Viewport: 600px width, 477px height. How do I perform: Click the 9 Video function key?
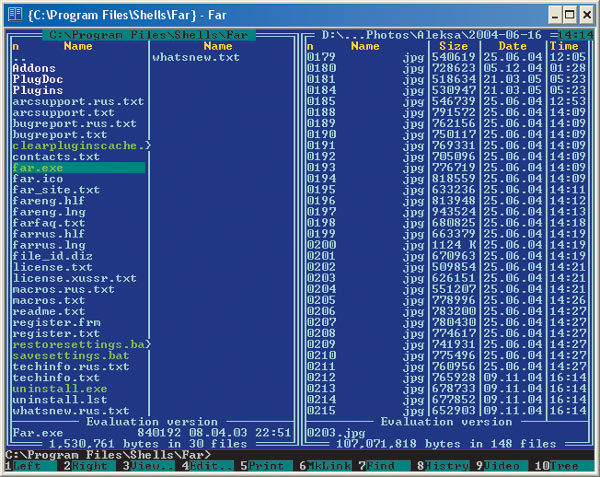coord(502,466)
